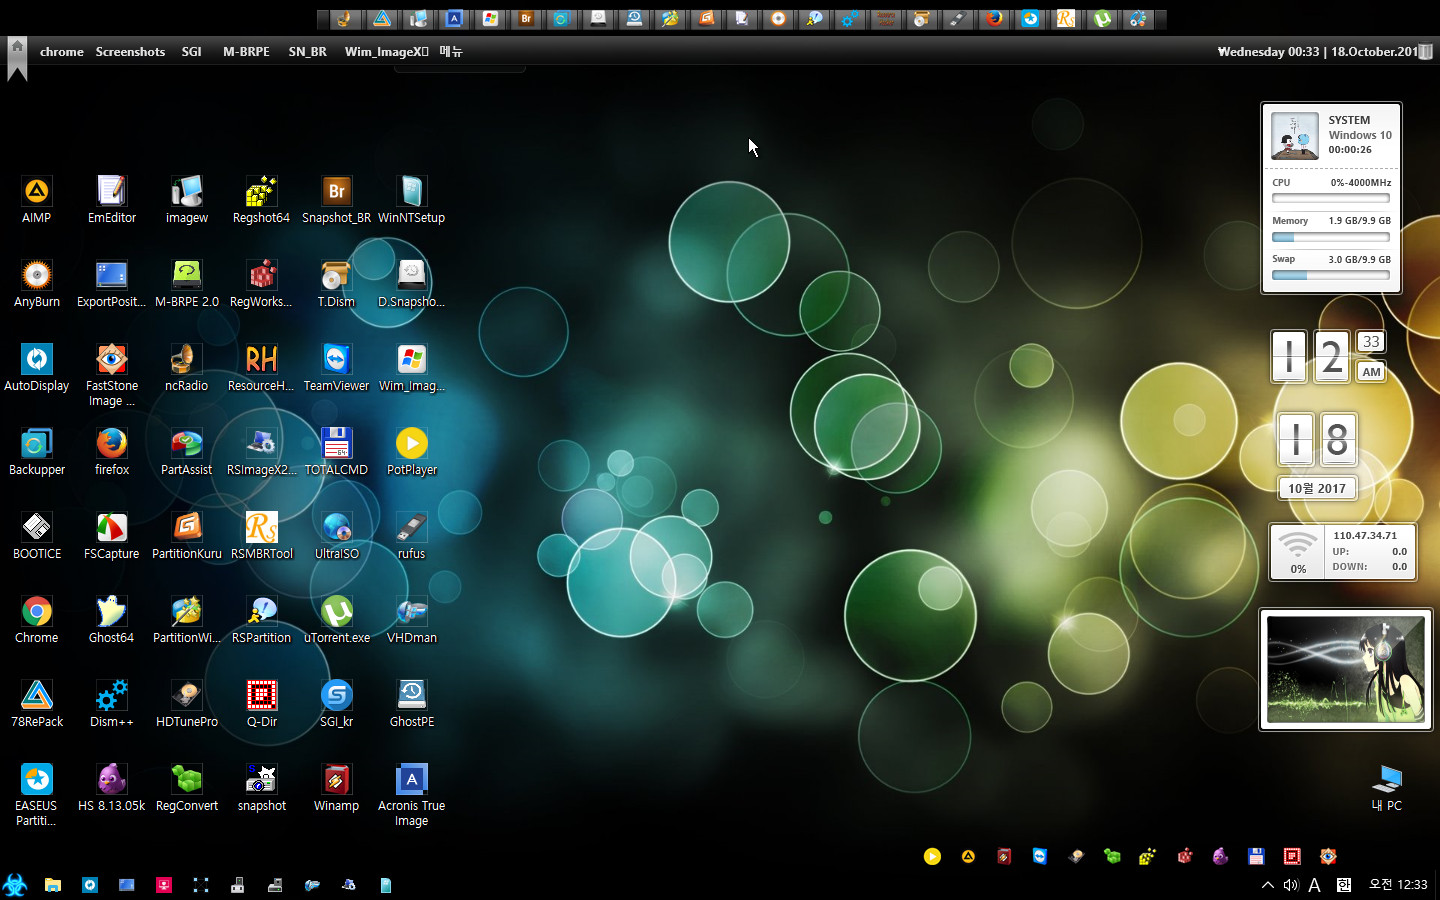This screenshot has height=900, width=1440.
Task: Open the FSCapture desktop icon
Action: tap(112, 536)
